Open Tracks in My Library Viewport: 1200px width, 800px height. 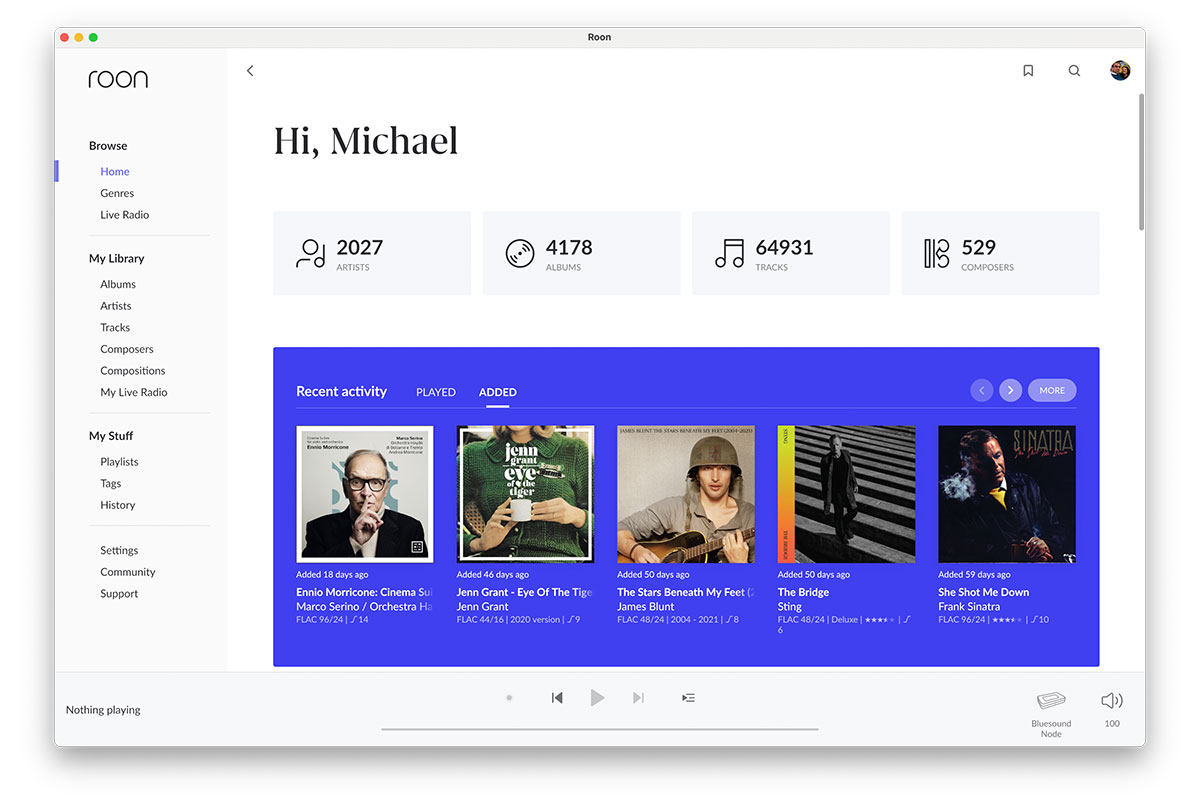tap(115, 328)
